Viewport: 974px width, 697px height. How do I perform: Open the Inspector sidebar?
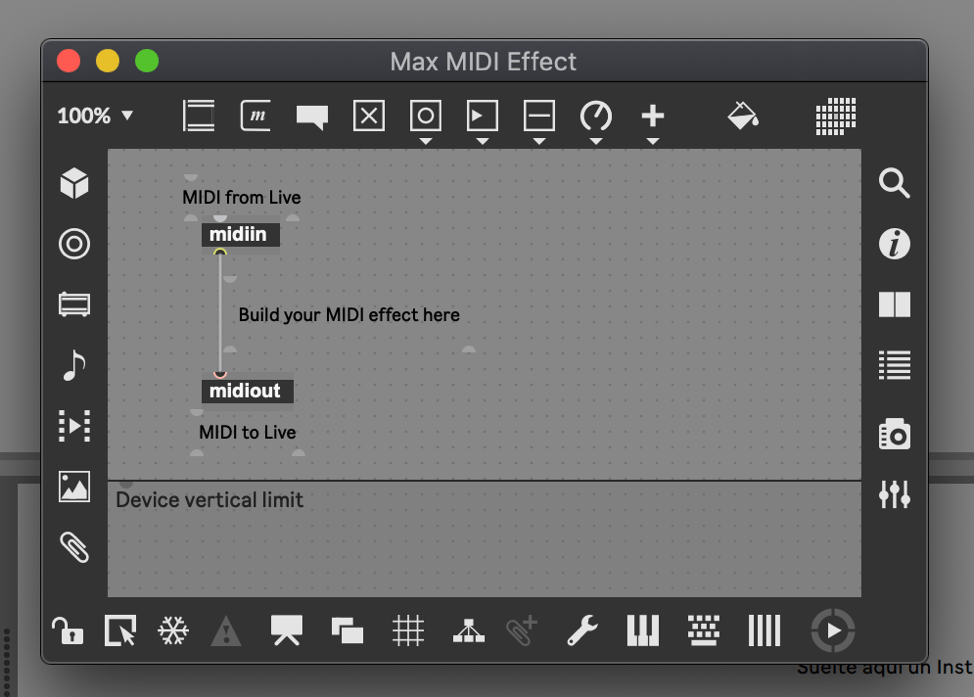point(893,243)
